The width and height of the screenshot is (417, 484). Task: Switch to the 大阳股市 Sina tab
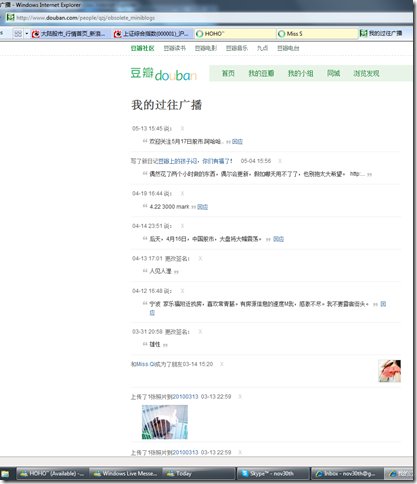click(71, 33)
